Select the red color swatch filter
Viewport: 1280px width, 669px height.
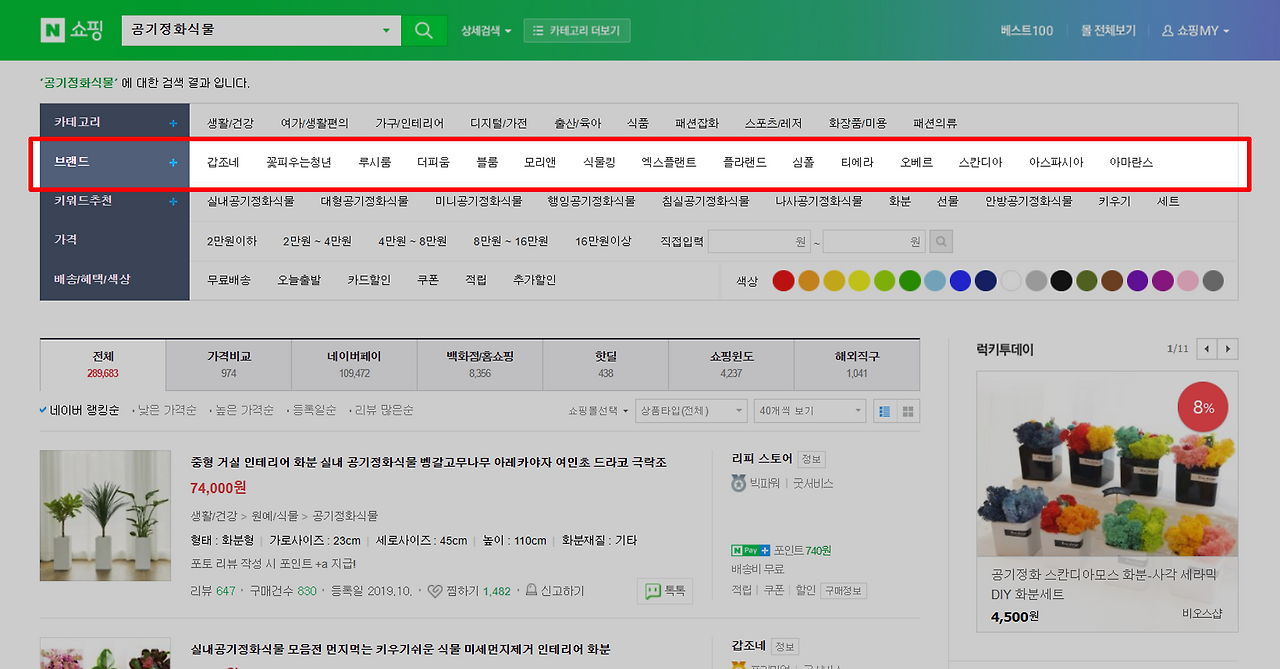coord(783,281)
